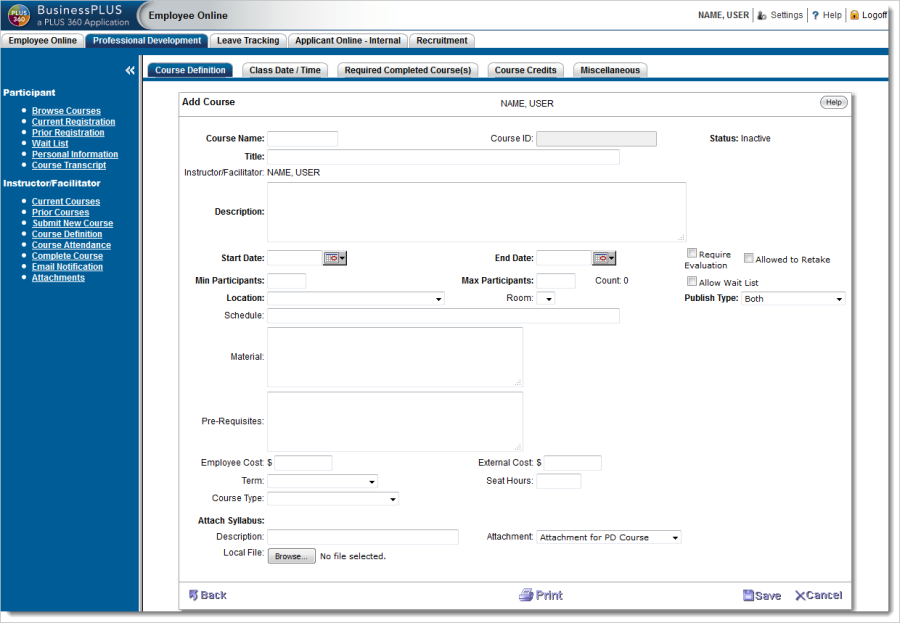Open the End Date calendar picker

(603, 258)
